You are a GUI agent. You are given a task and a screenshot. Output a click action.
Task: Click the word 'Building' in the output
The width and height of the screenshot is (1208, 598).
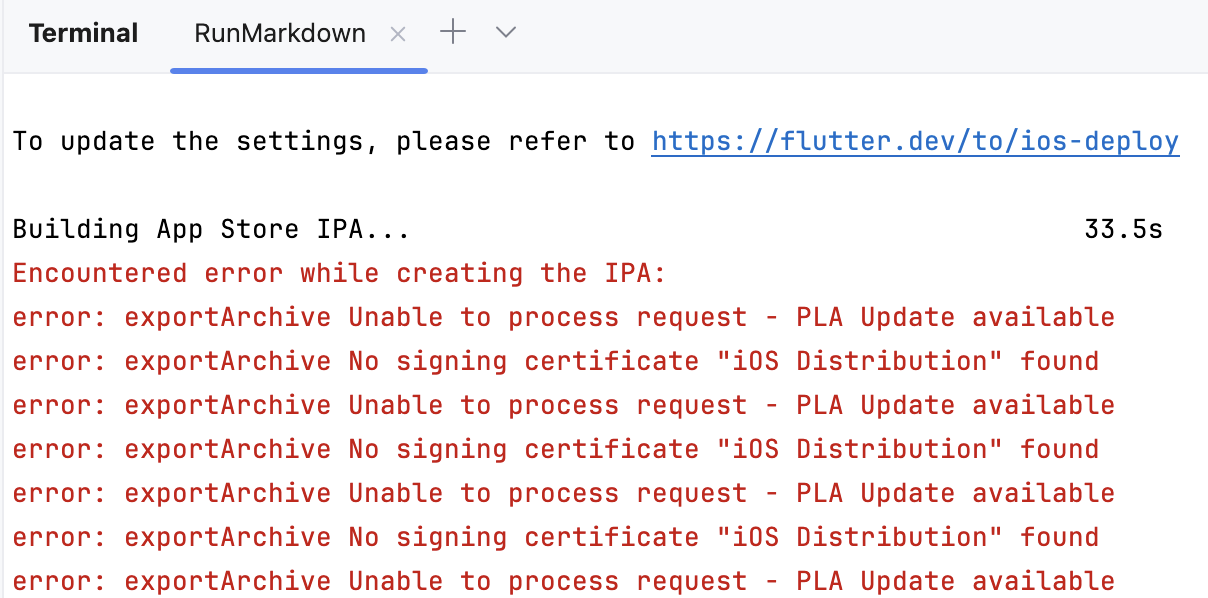point(76,230)
